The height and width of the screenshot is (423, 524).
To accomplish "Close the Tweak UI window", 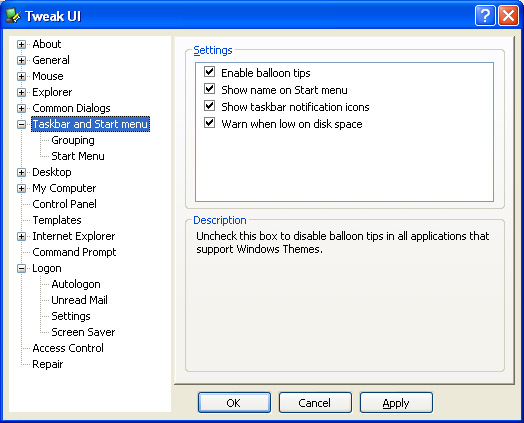I will coord(508,15).
